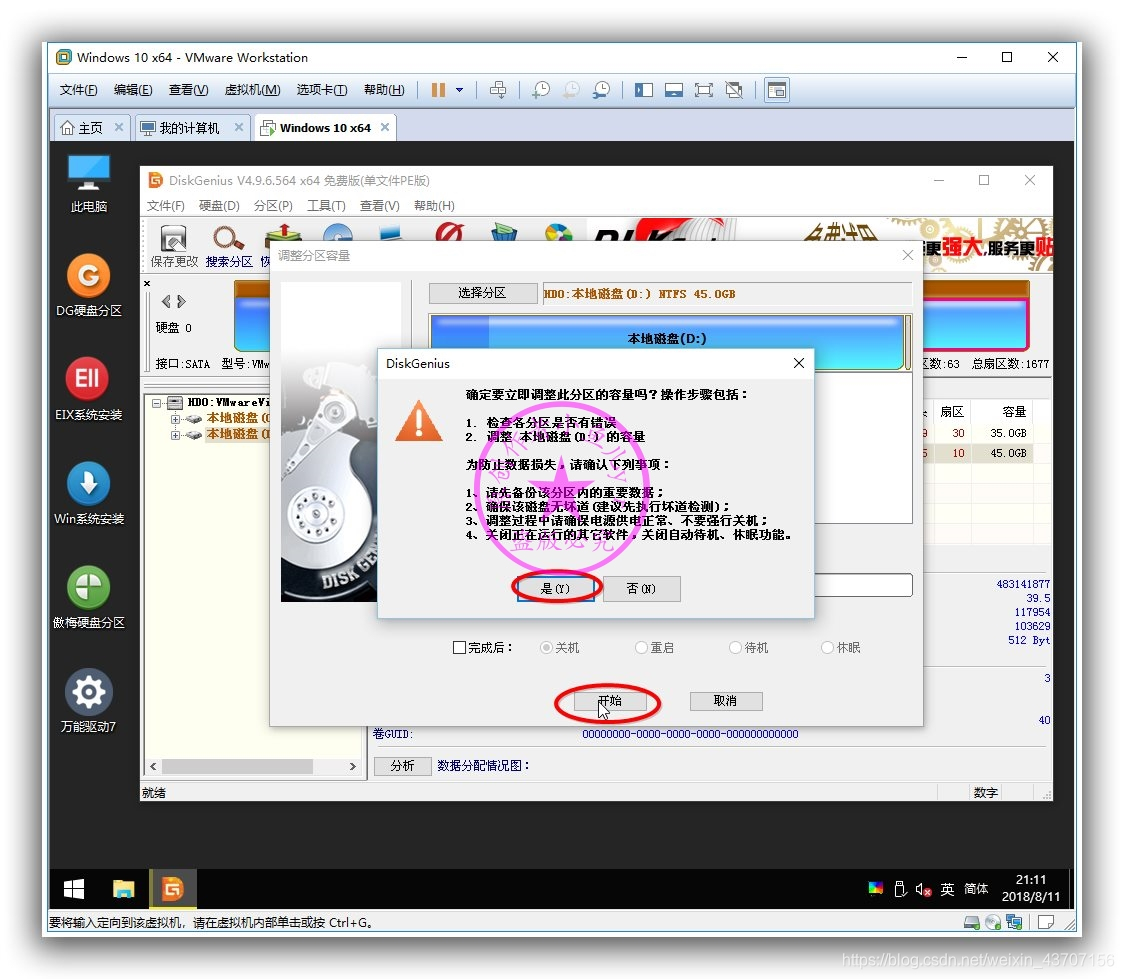Click the VMware pause virtual machine icon
The height and width of the screenshot is (979, 1124).
point(438,90)
